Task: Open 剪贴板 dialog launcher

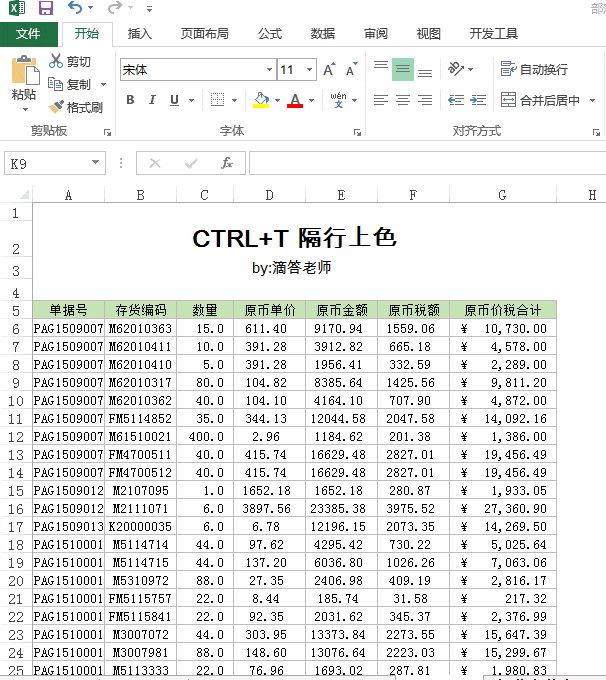Action: coord(107,132)
